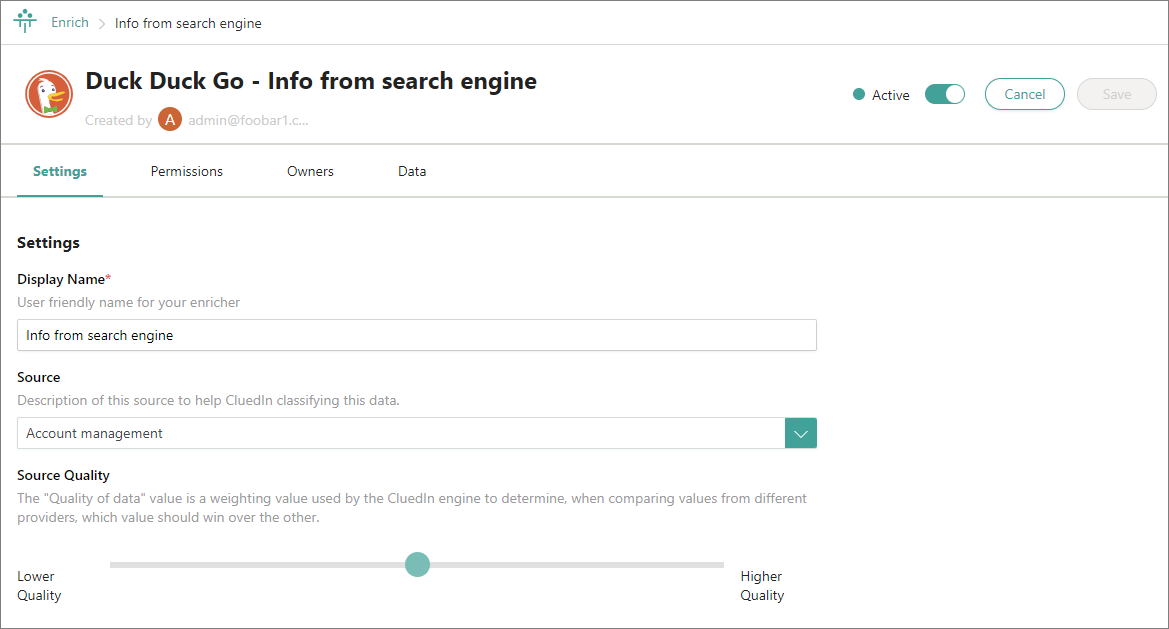Viewport: 1169px width, 629px height.
Task: Toggle the Active switch off
Action: pos(944,94)
